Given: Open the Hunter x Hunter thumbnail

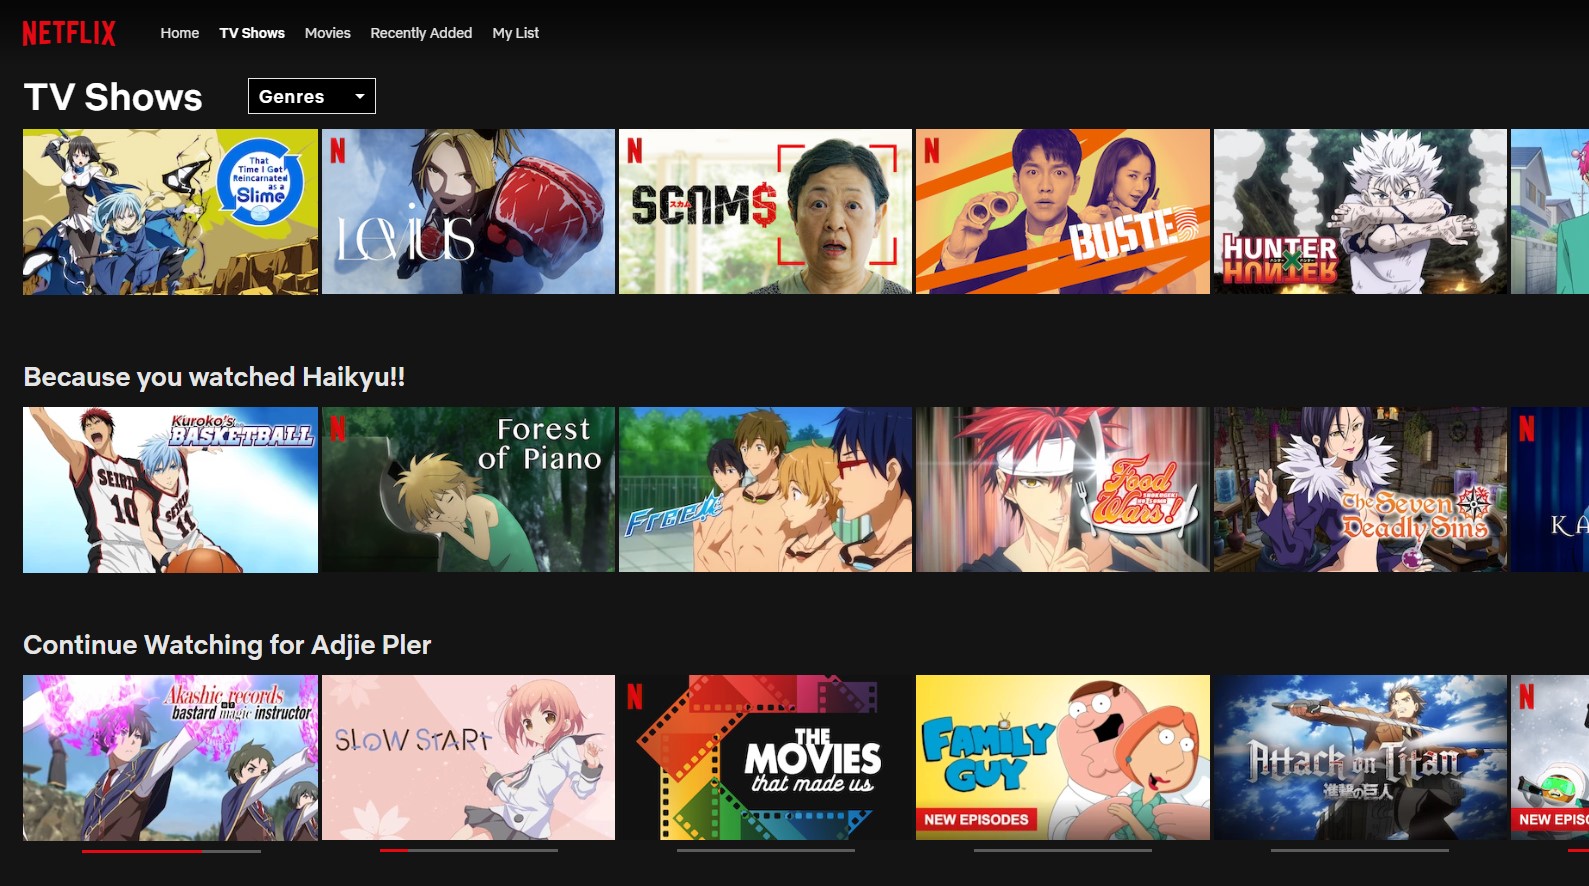Looking at the screenshot, I should pyautogui.click(x=1360, y=211).
